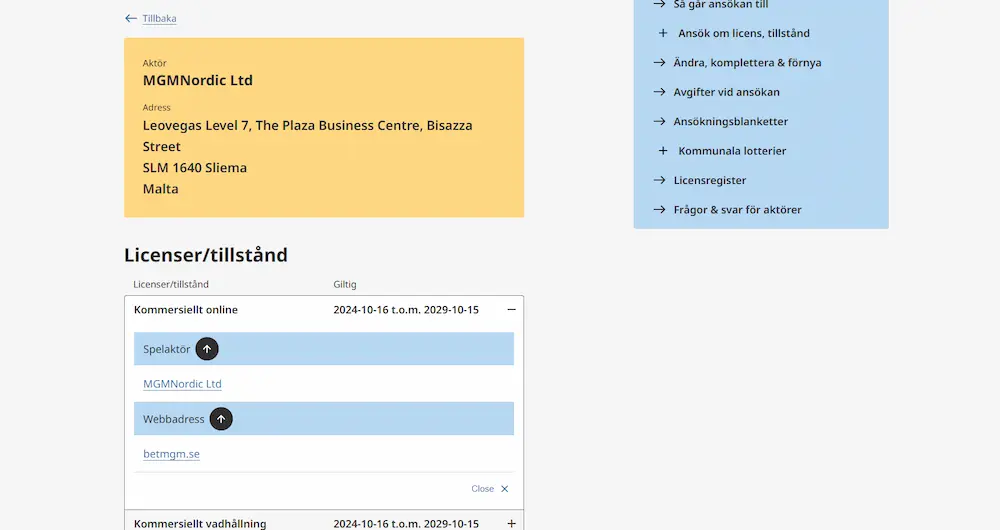Viewport: 1000px width, 530px height.
Task: Sort by Webbadress using the arrow icon
Action: [x=221, y=419]
